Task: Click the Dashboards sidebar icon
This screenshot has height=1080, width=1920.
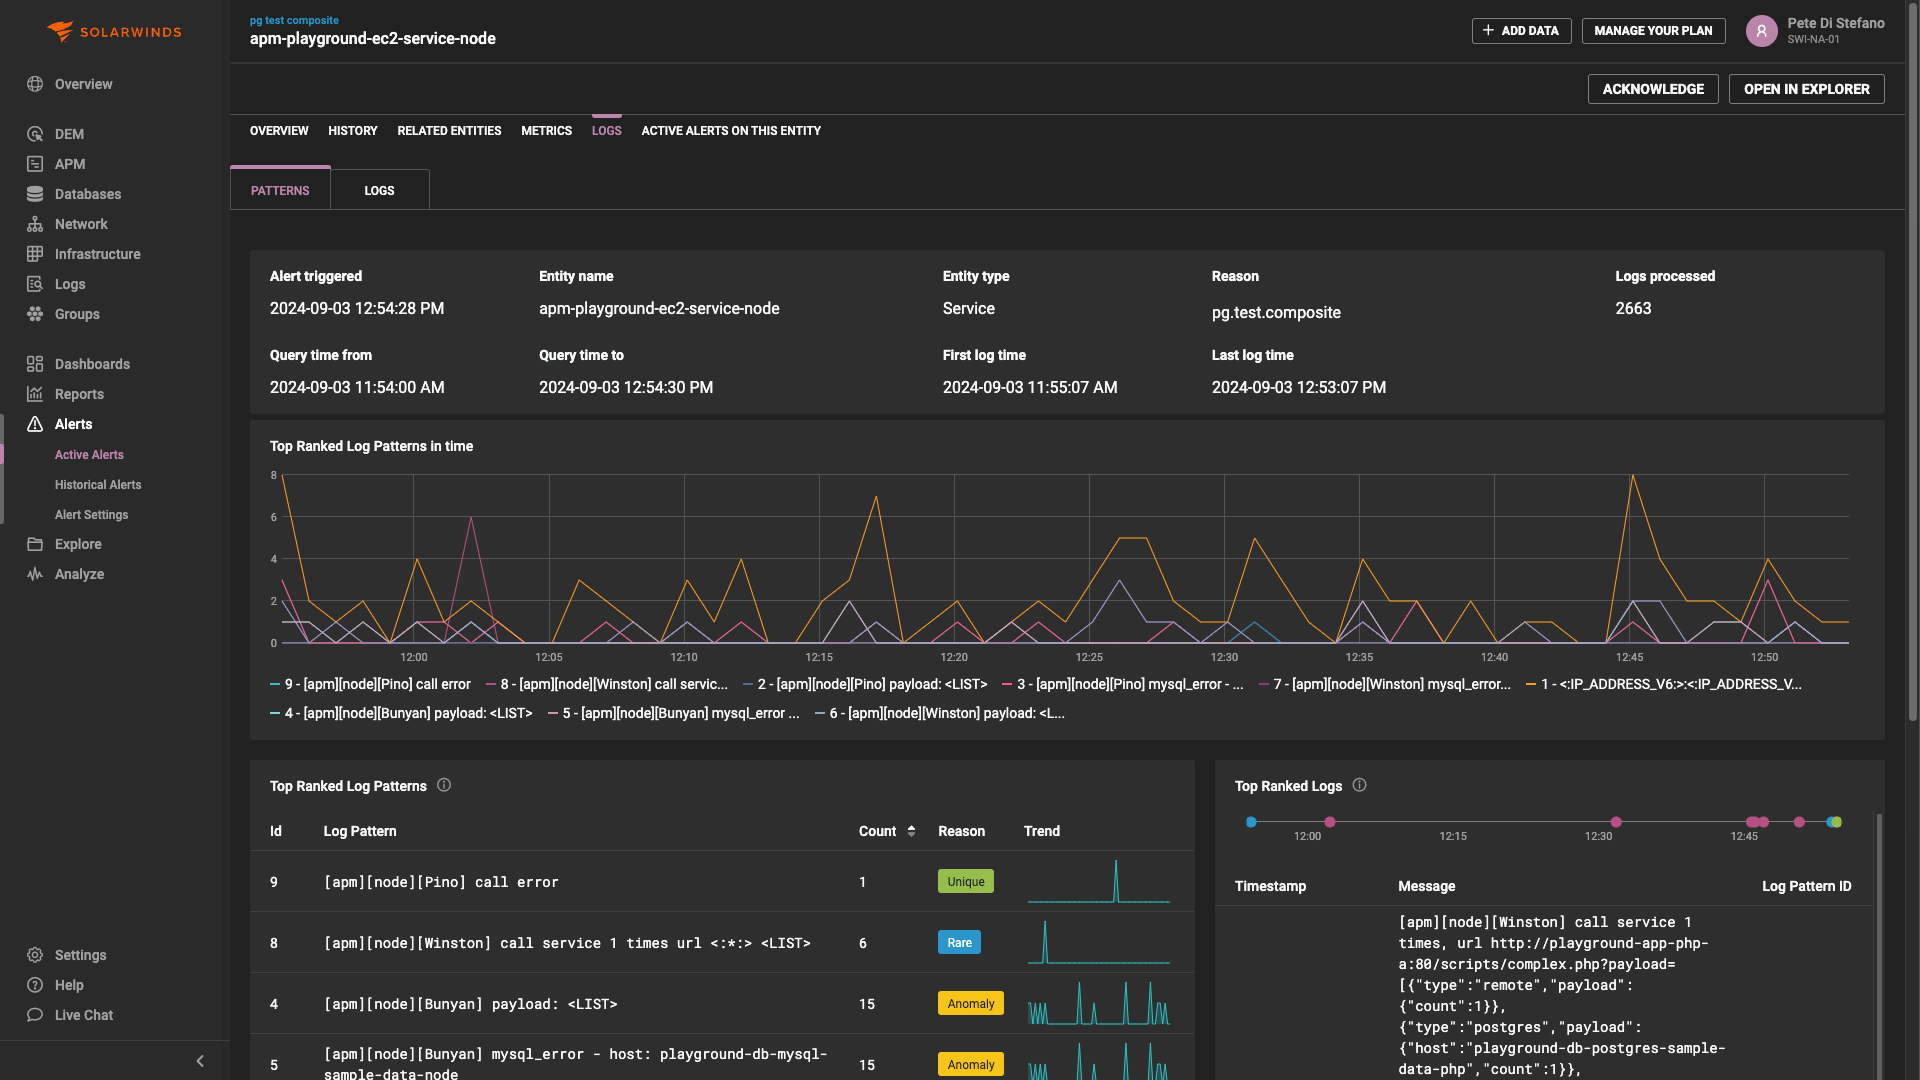Action: 36,364
